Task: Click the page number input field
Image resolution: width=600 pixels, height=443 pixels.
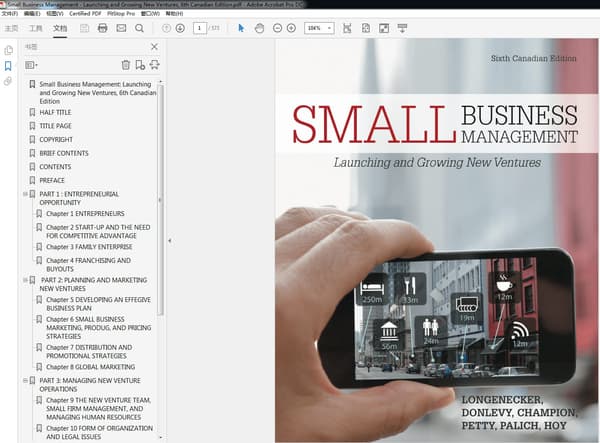Action: tap(200, 28)
